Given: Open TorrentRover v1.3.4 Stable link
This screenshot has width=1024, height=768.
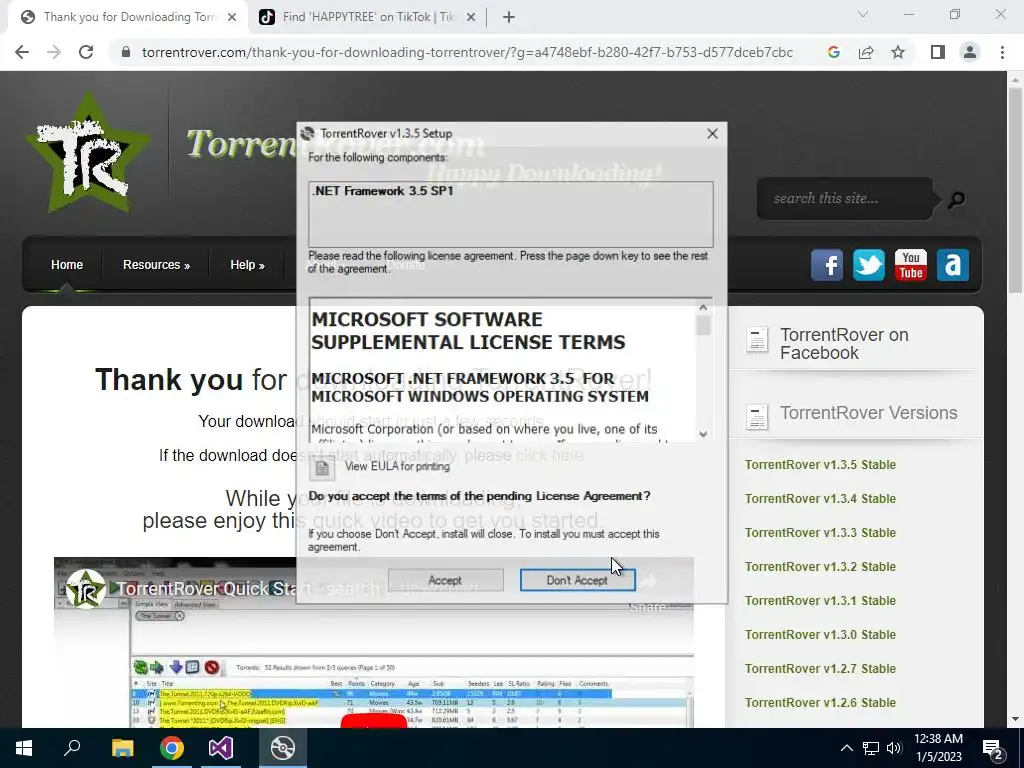Looking at the screenshot, I should coord(820,499).
